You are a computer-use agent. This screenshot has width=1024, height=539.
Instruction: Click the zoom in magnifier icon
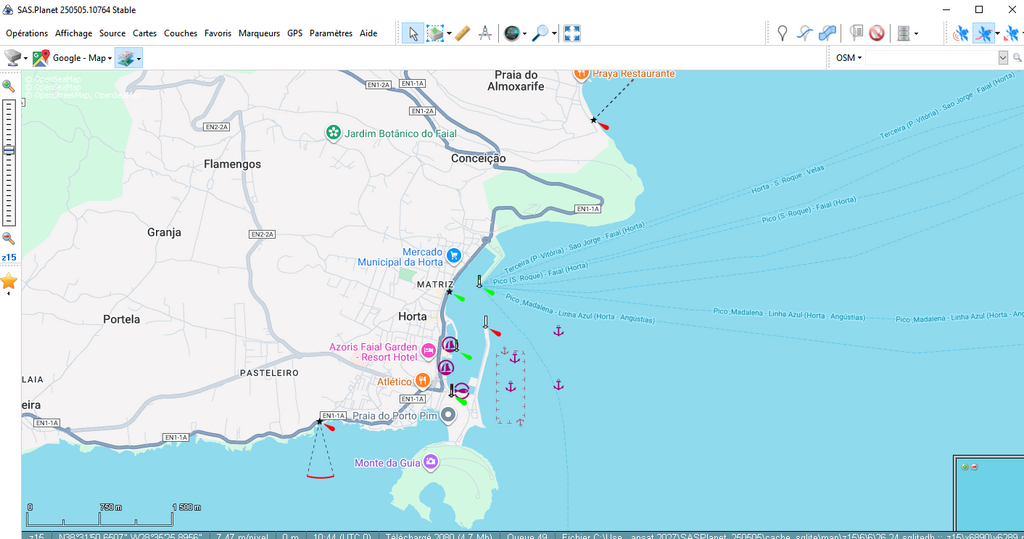9,86
